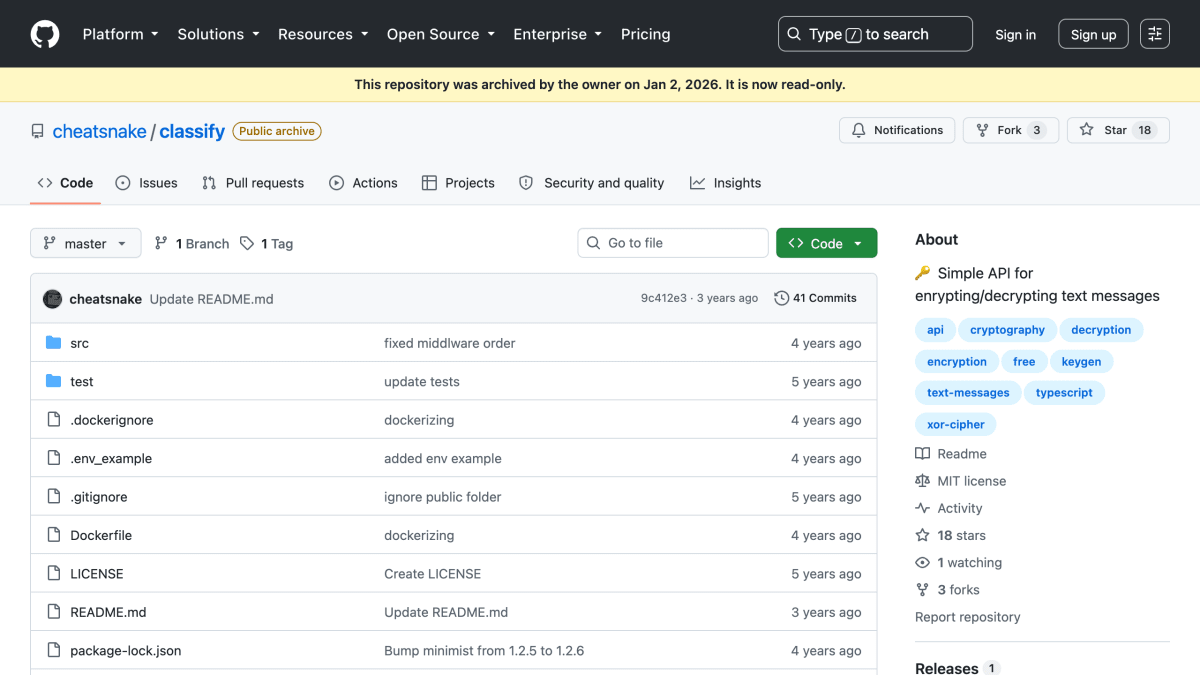
Task: Click the cheatsnake avatar in the commit row
Action: click(x=53, y=299)
